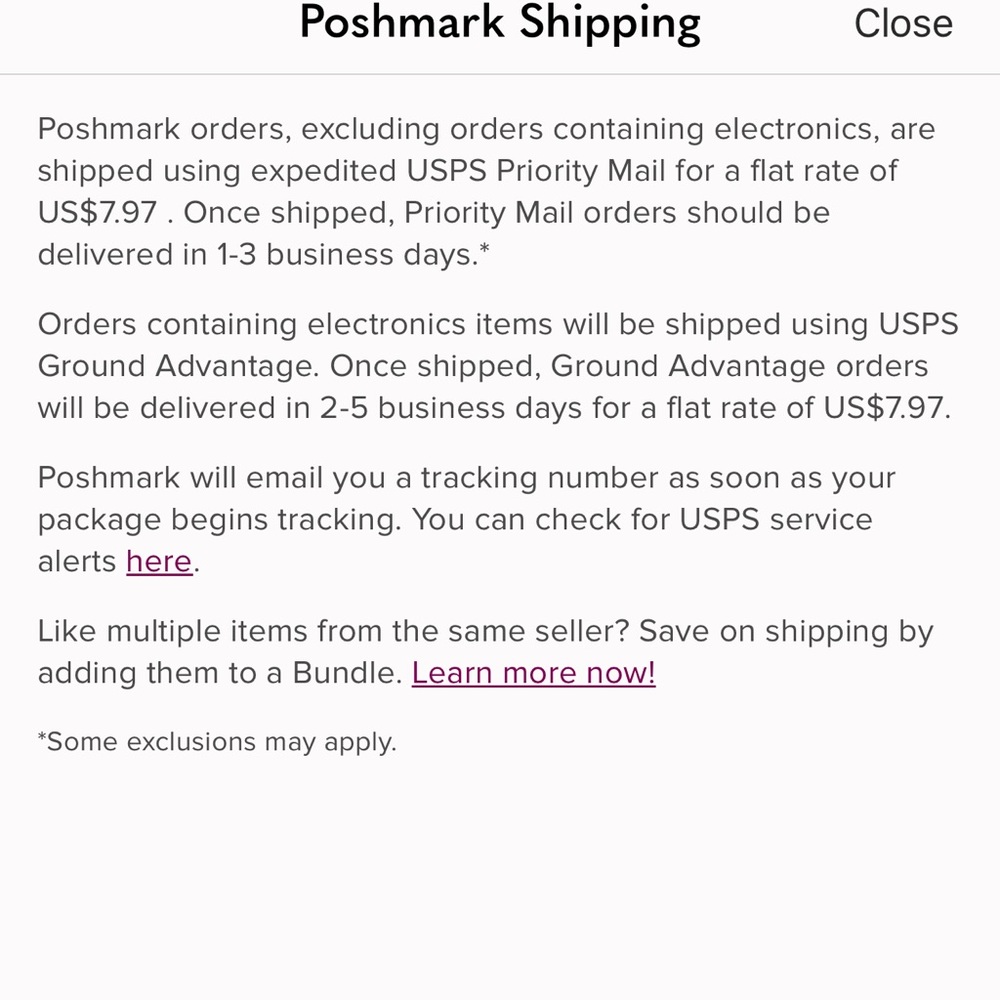Click the 'Poshmark Shipping' header title
The width and height of the screenshot is (1000, 1000).
point(500,22)
